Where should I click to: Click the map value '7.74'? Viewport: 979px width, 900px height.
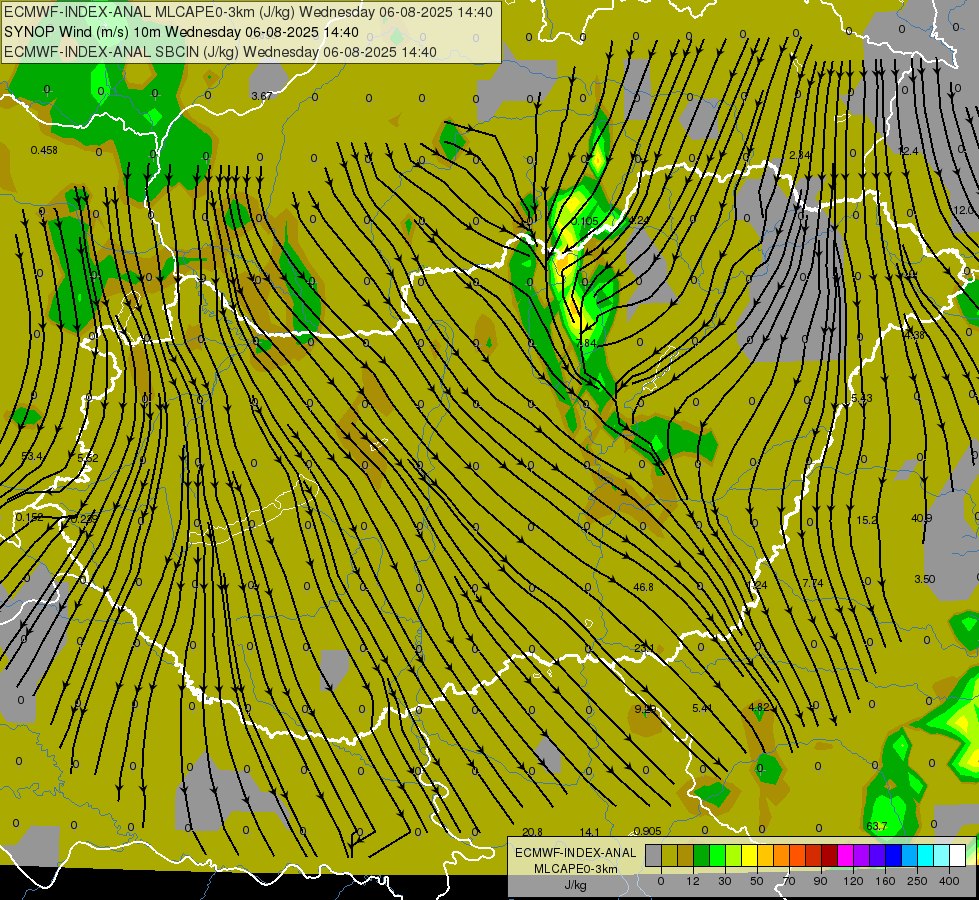coord(812,583)
